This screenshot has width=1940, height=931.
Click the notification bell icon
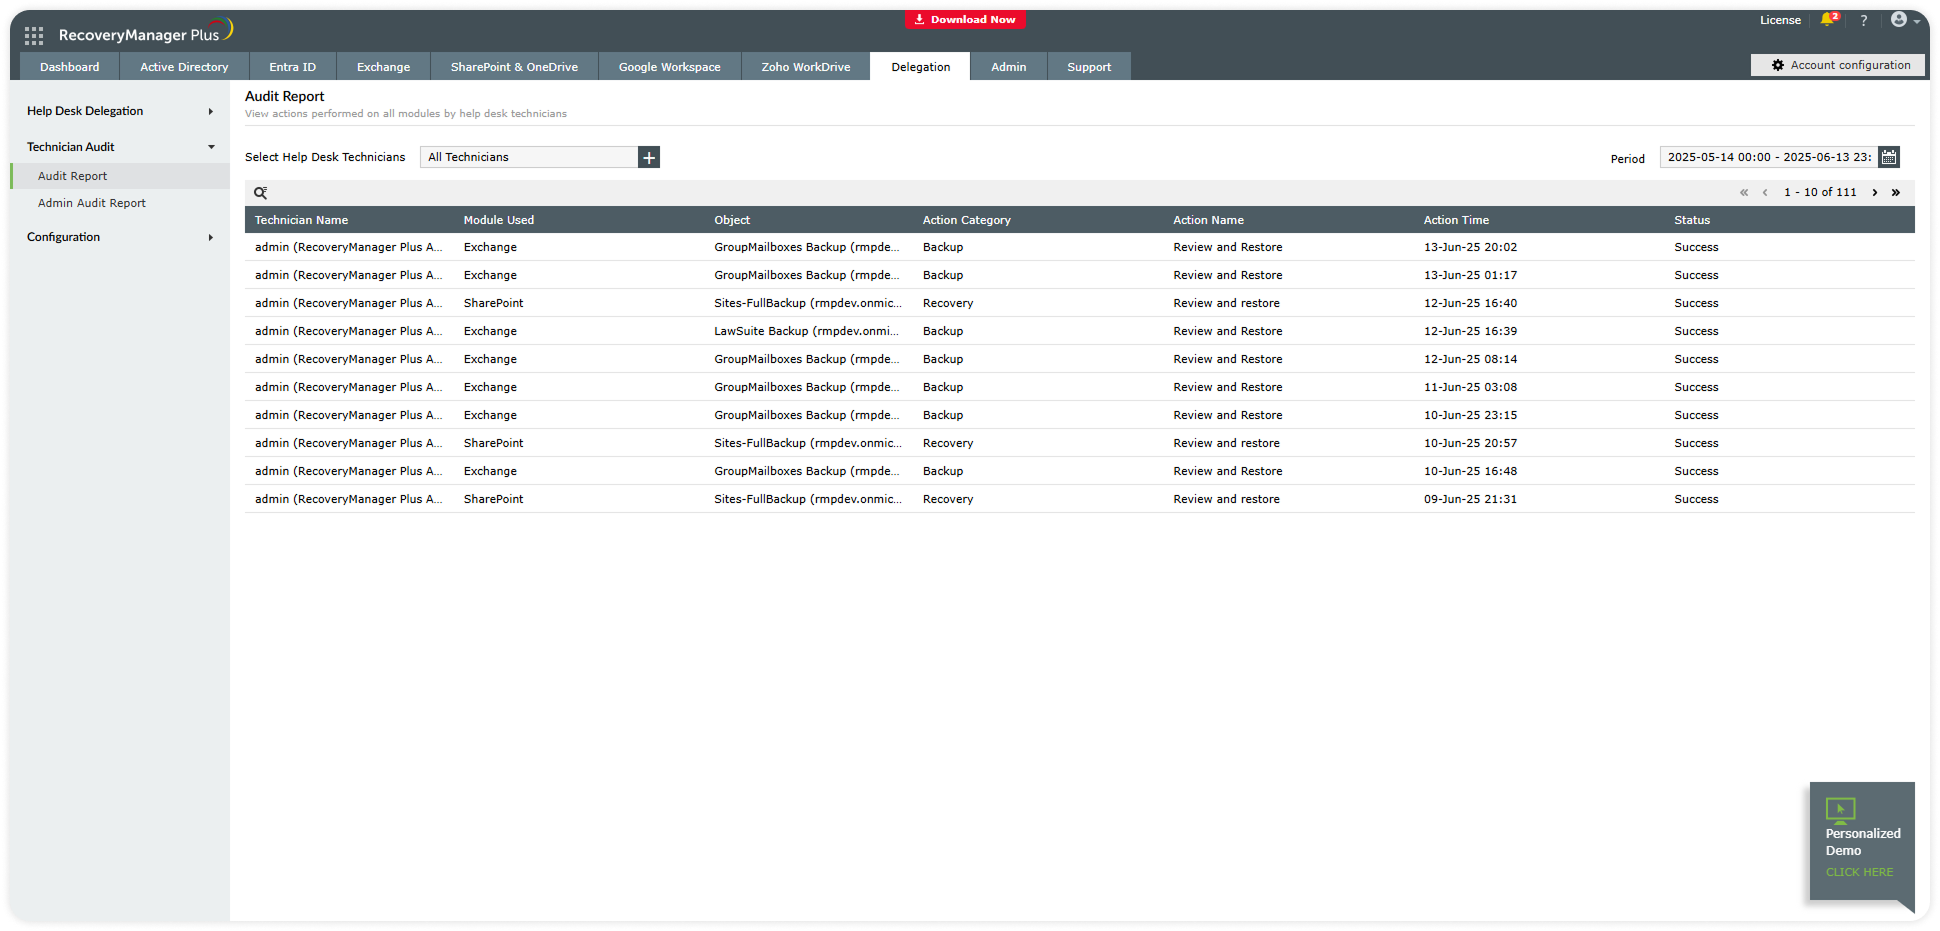(x=1828, y=20)
